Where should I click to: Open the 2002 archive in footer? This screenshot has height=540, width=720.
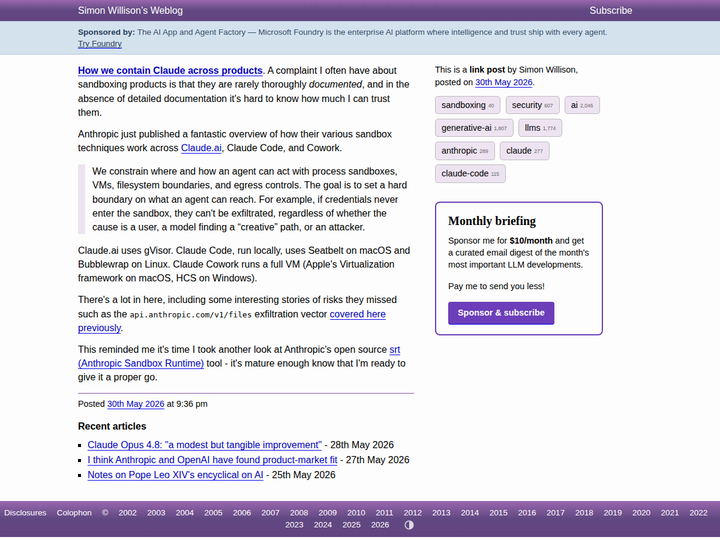[127, 513]
